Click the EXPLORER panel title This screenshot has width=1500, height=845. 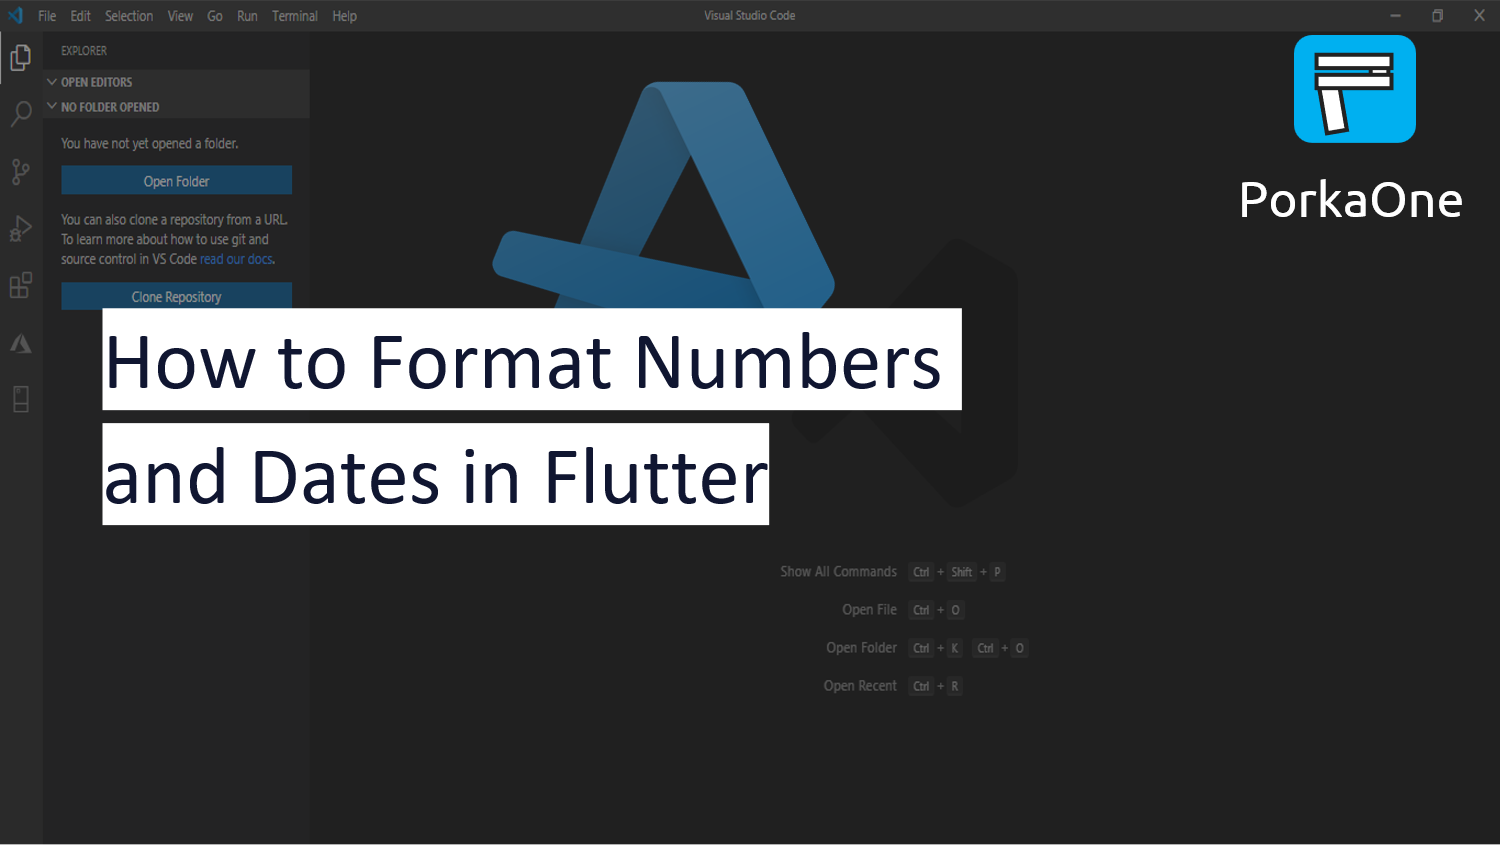point(84,51)
